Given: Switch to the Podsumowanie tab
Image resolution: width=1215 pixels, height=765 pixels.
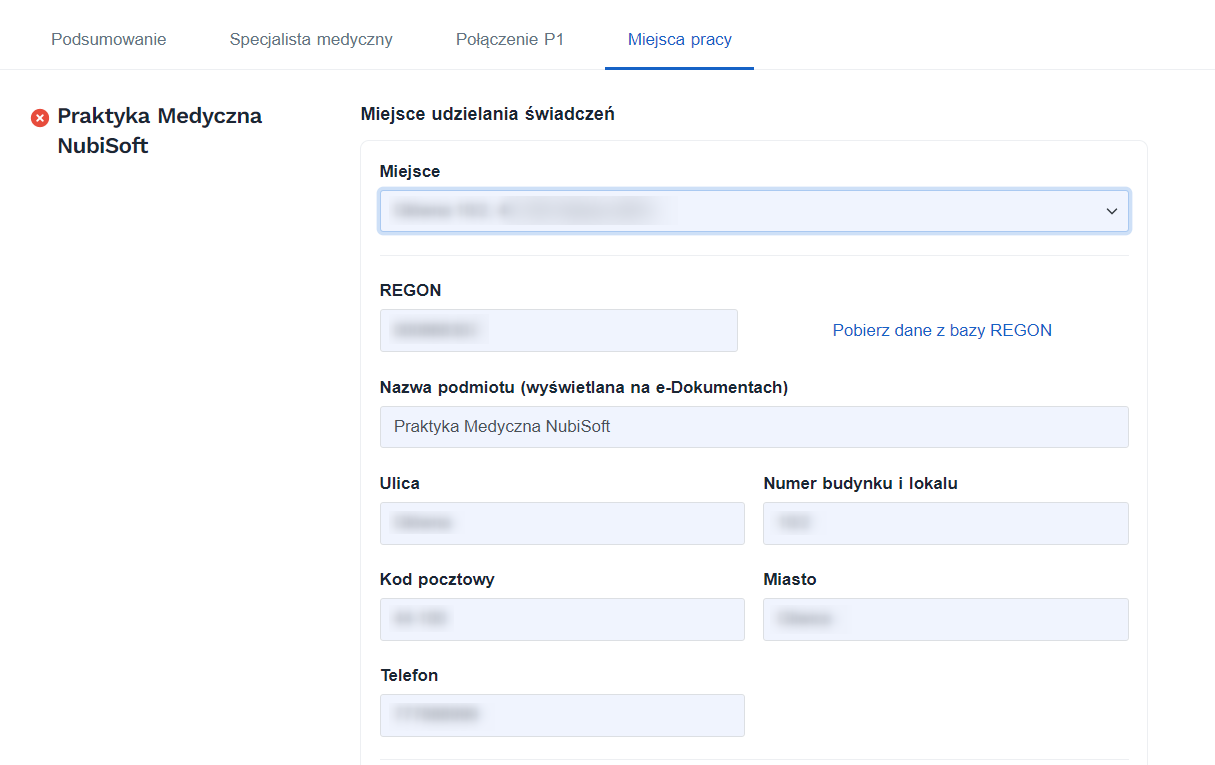Looking at the screenshot, I should click(108, 39).
